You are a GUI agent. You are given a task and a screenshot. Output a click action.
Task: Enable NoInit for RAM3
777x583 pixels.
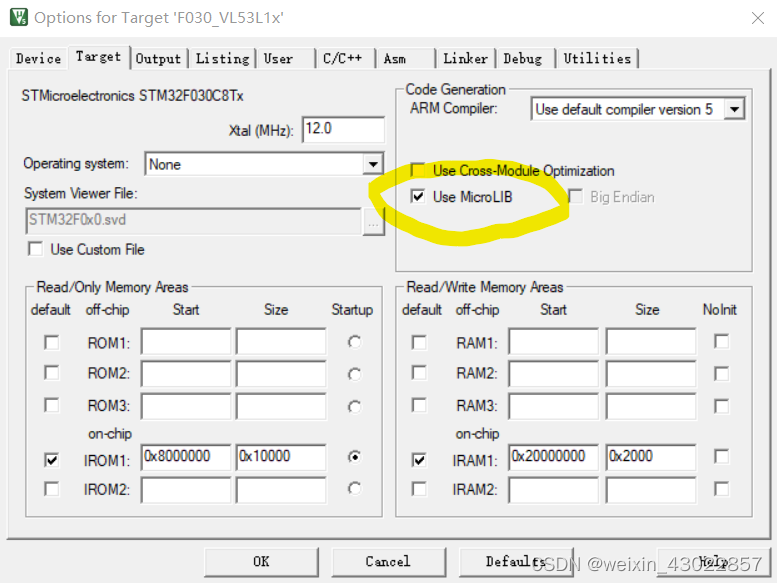click(x=722, y=406)
